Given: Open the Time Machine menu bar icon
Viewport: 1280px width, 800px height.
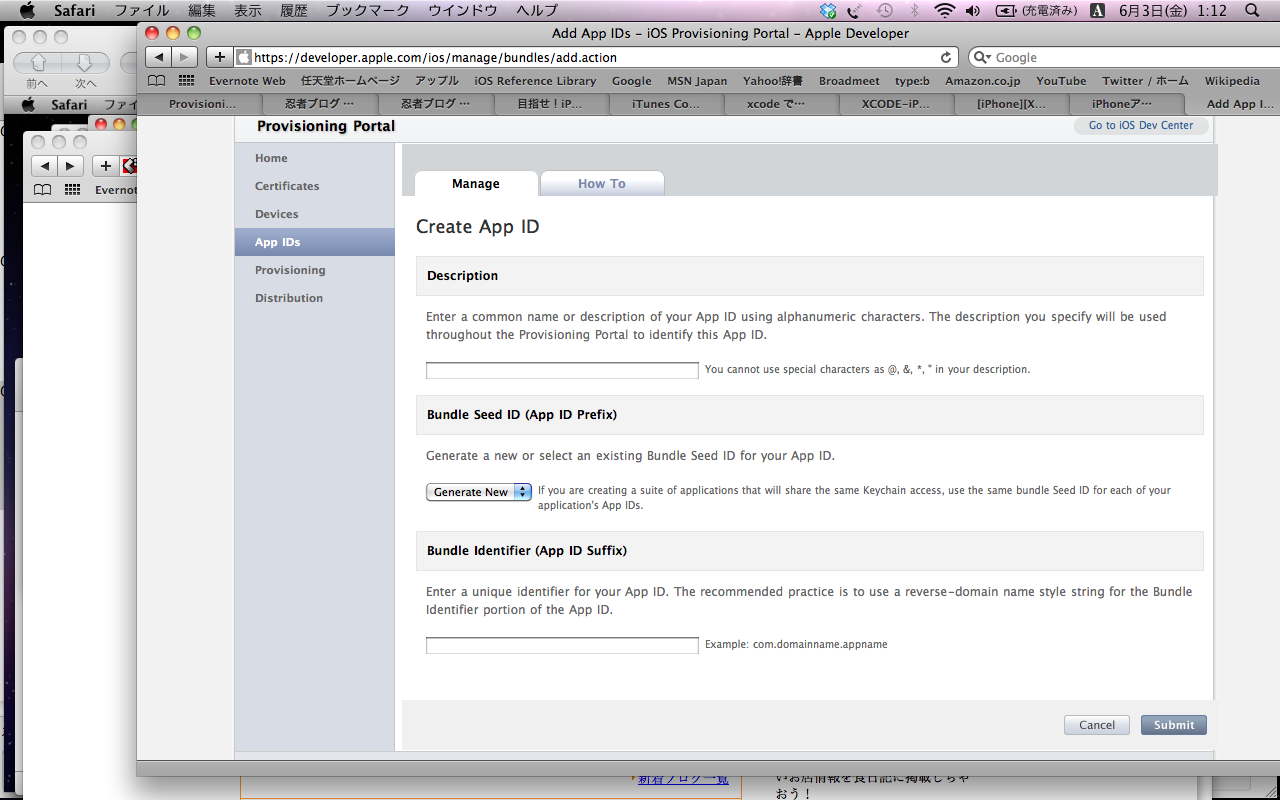Looking at the screenshot, I should pos(885,10).
